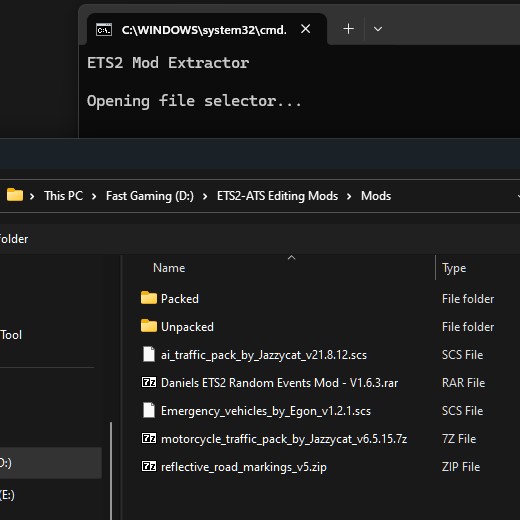Open the terminal profiles dropdown arrow
The width and height of the screenshot is (520, 520).
(x=378, y=29)
